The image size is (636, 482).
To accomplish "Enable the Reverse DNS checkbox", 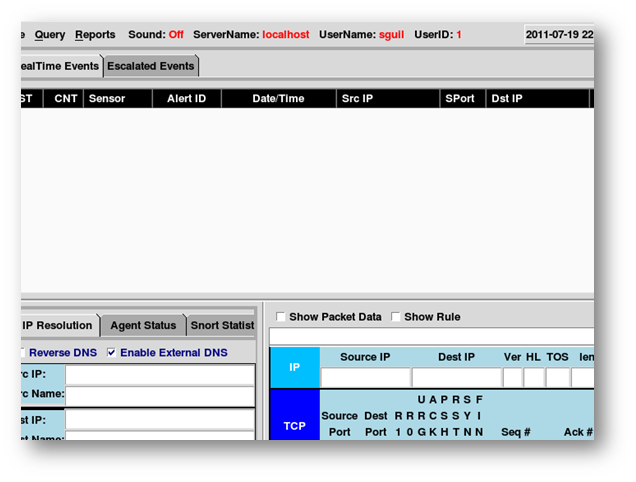I will click(x=23, y=352).
